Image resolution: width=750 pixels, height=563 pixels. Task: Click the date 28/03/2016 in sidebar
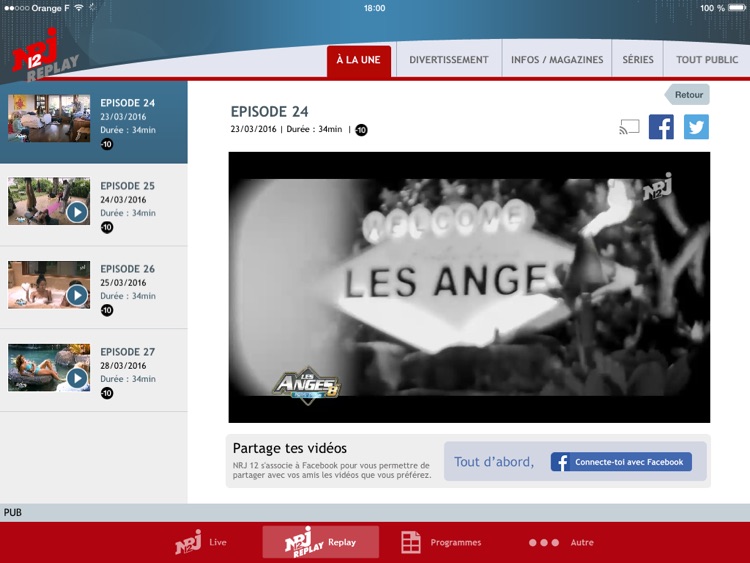point(123,365)
